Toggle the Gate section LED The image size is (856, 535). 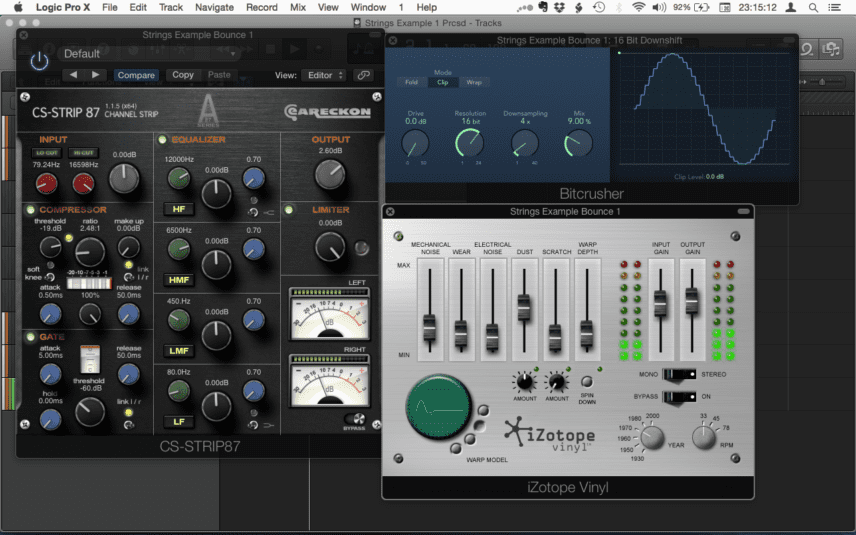point(31,337)
